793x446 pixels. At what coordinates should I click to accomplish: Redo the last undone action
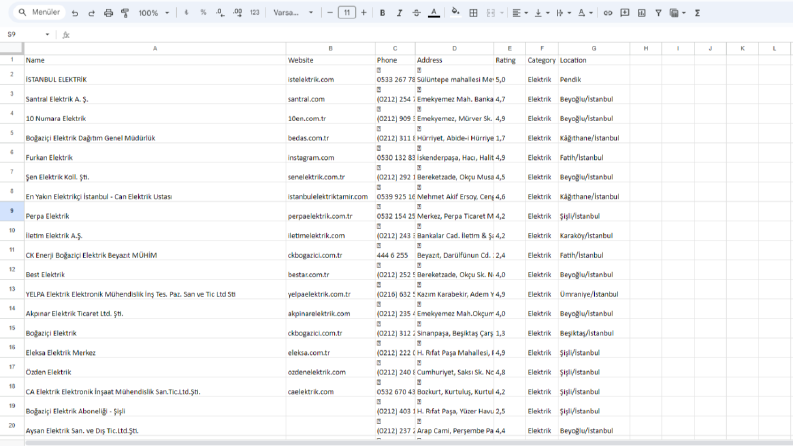click(x=92, y=13)
